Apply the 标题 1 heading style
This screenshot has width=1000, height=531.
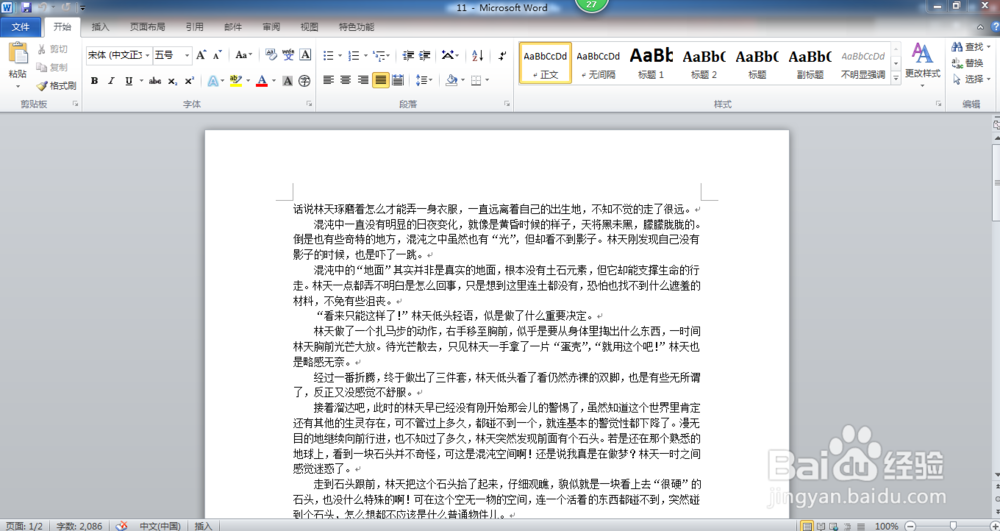pos(651,62)
